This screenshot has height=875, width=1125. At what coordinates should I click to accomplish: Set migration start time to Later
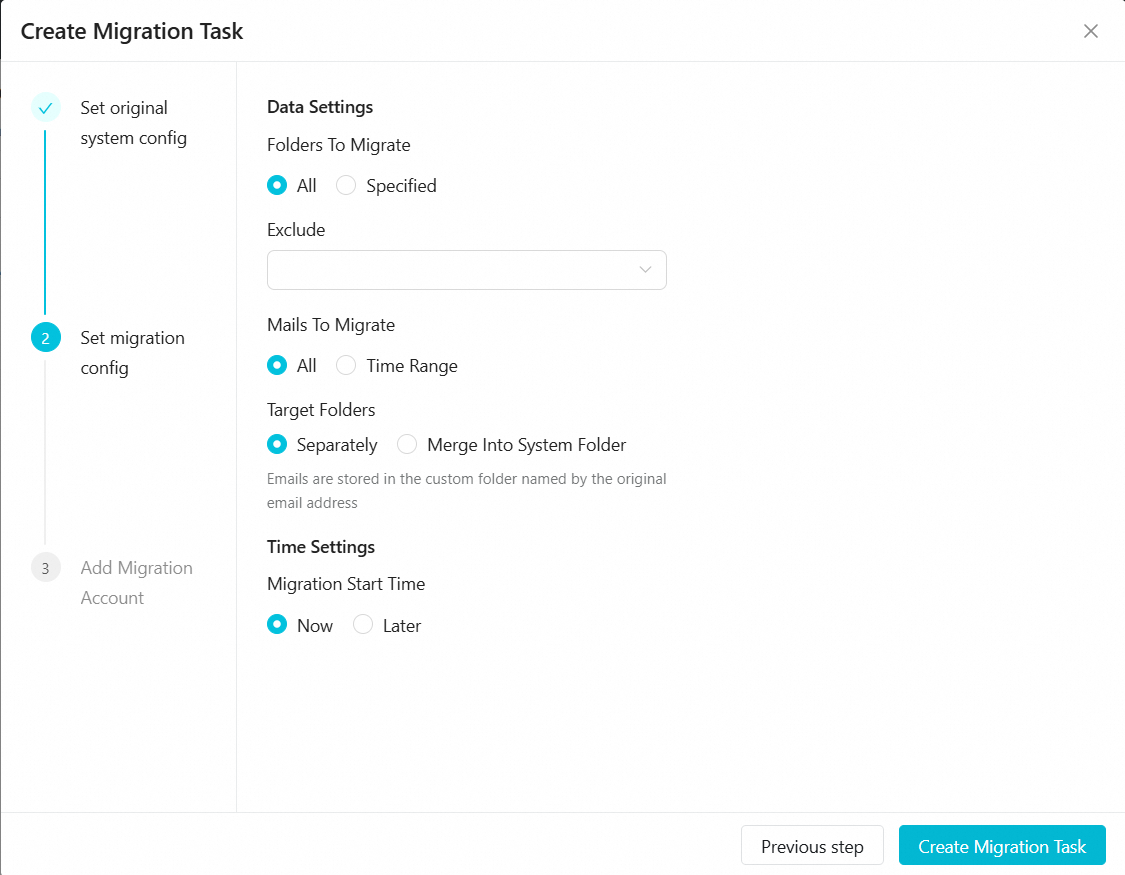pos(364,626)
